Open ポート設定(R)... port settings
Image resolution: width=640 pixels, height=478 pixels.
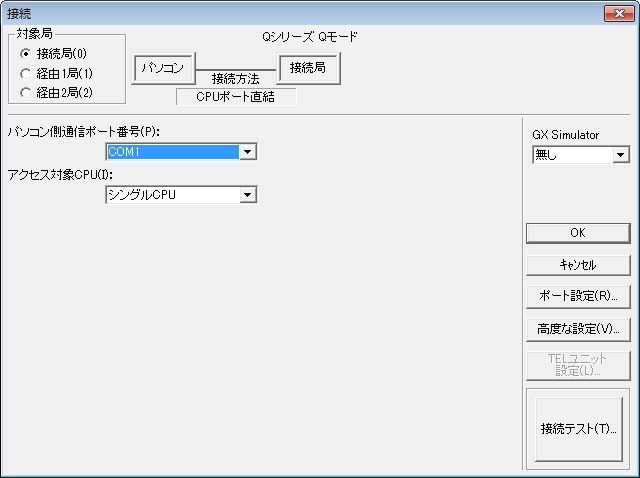(578, 296)
